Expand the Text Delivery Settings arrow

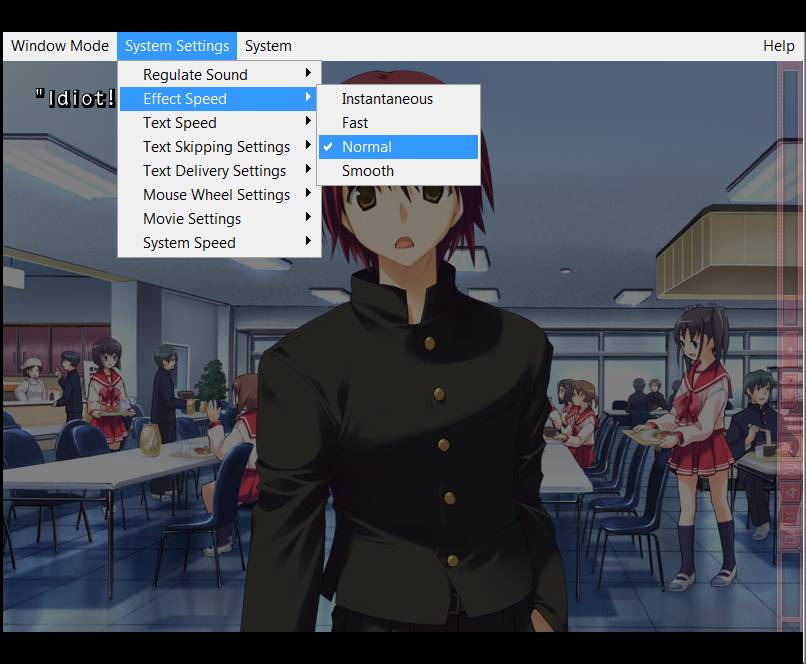pyautogui.click(x=308, y=169)
